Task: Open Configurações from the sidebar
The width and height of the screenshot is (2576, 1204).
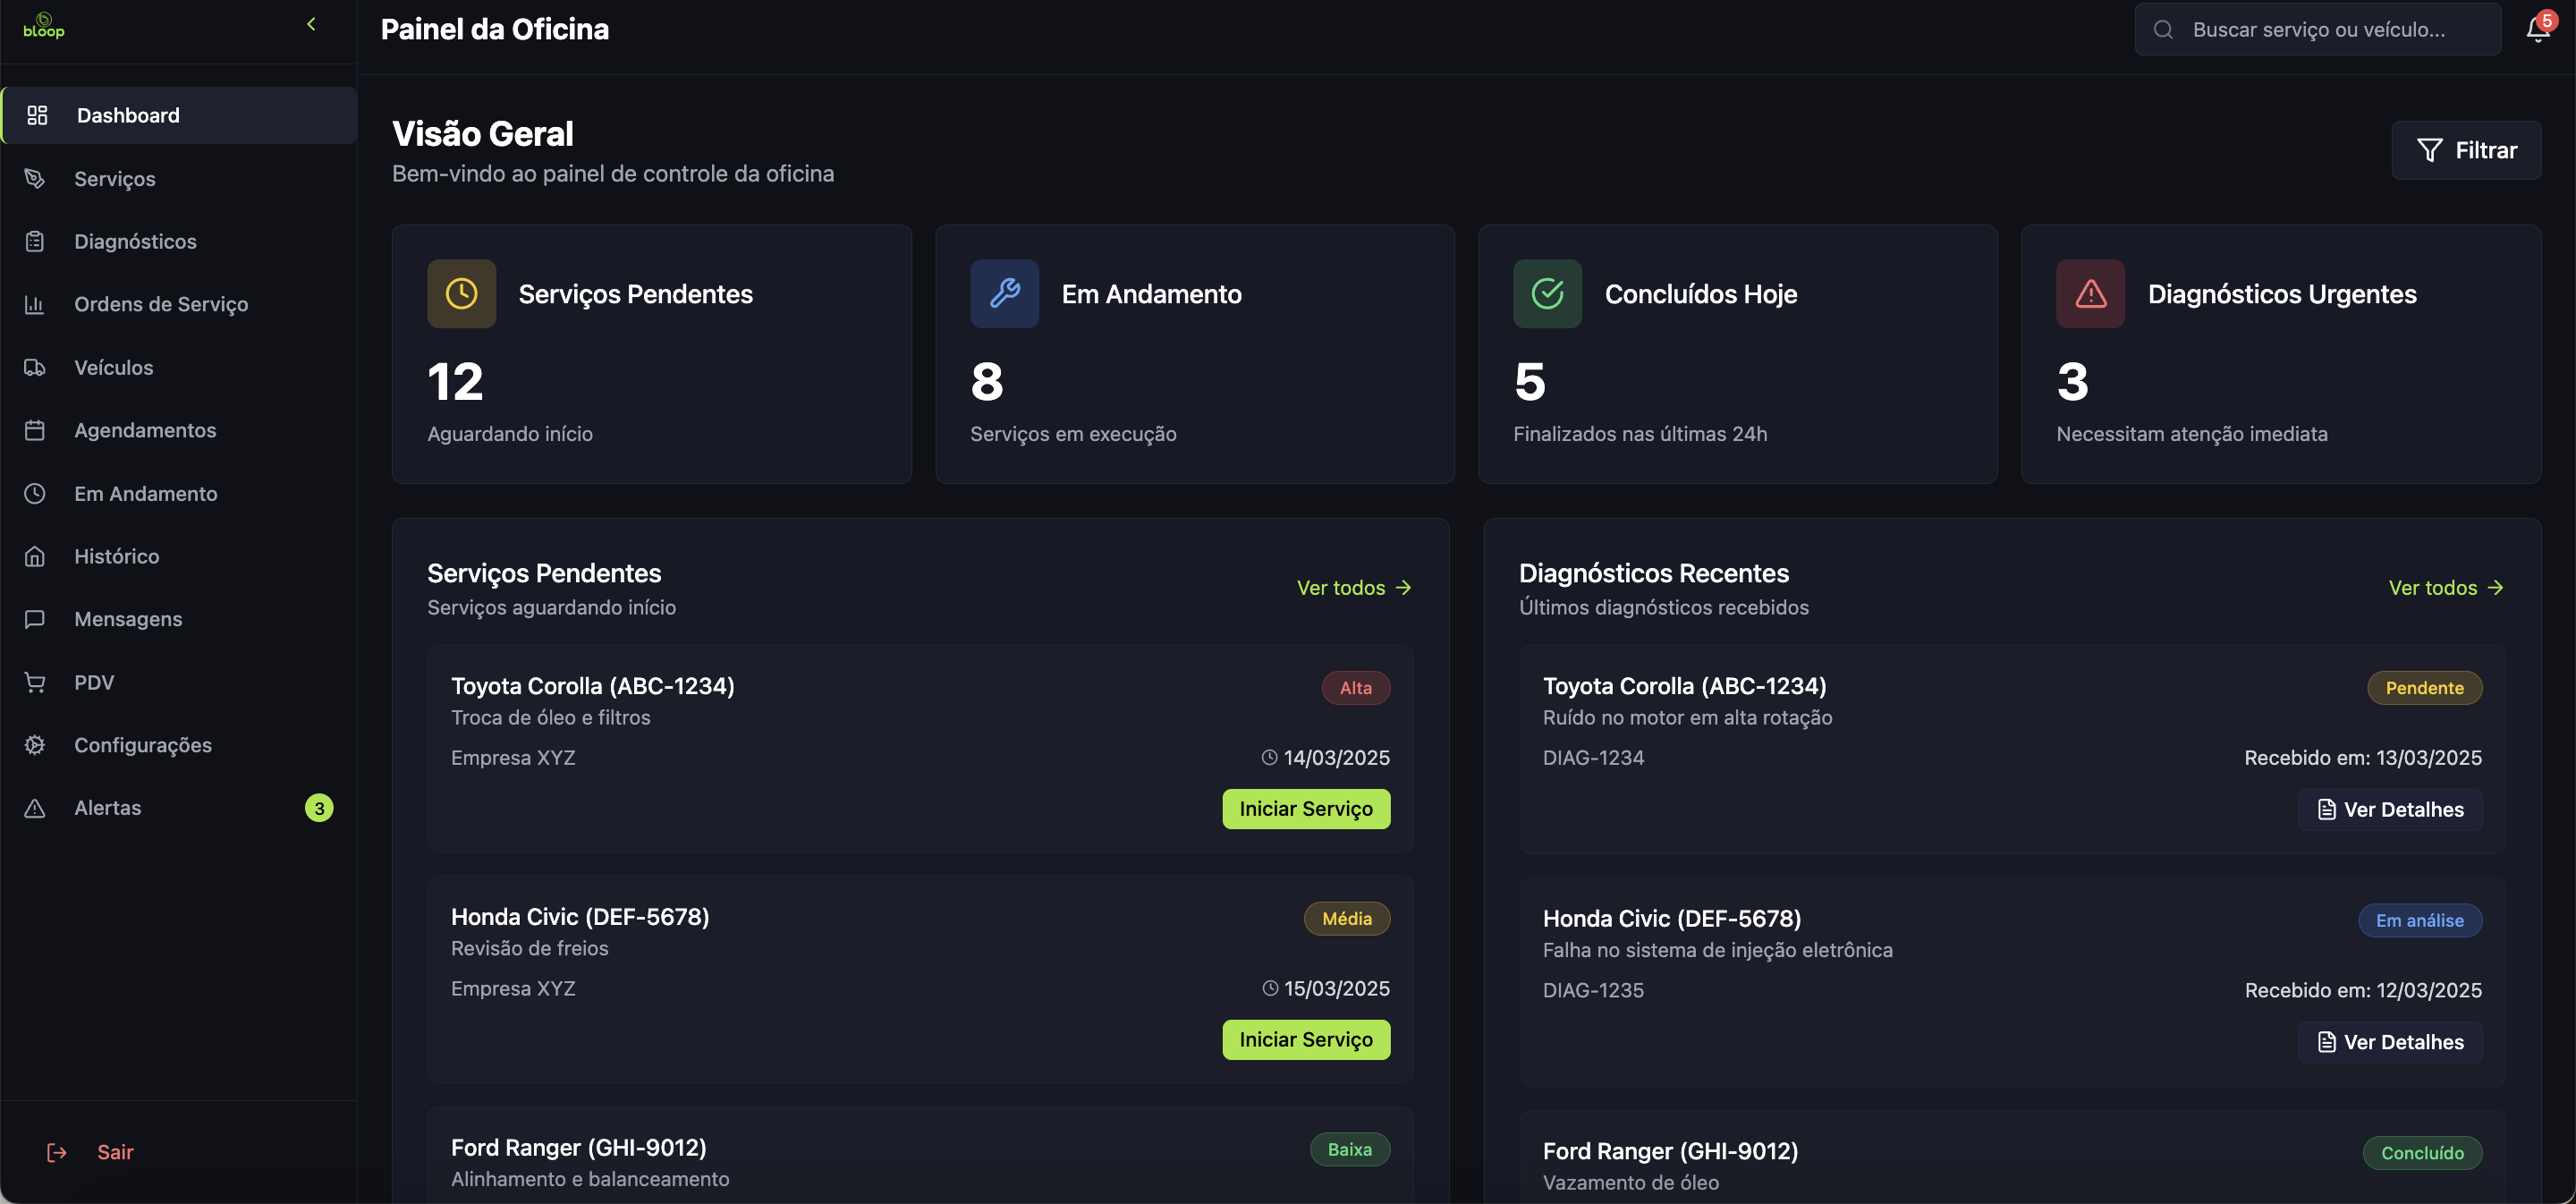Action: [143, 745]
